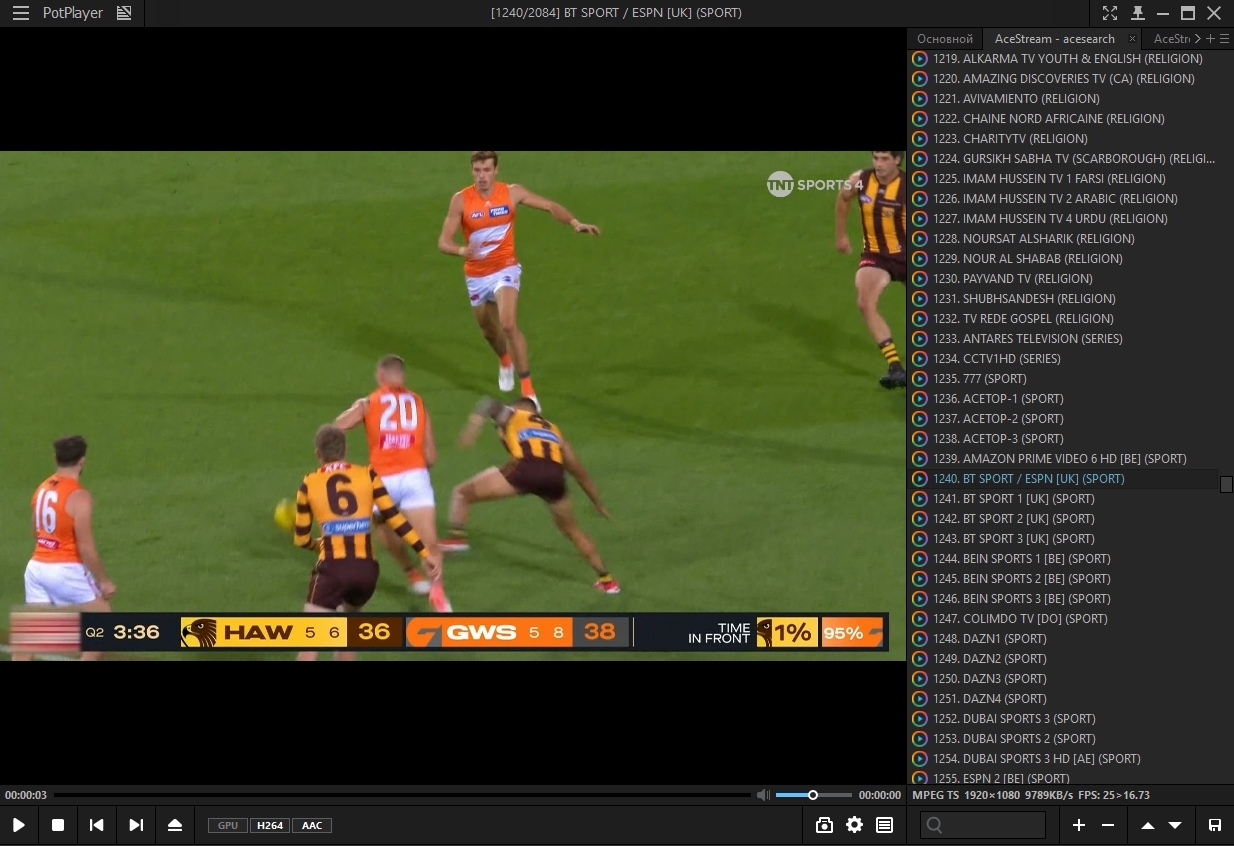Select 1228. NOURSAT ALSHARIK channel
The height and width of the screenshot is (846, 1234).
[x=1064, y=239]
